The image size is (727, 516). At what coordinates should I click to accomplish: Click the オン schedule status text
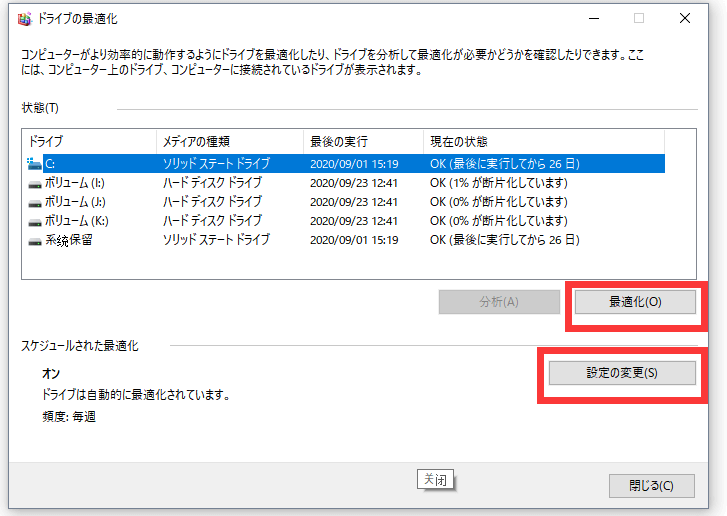51,373
